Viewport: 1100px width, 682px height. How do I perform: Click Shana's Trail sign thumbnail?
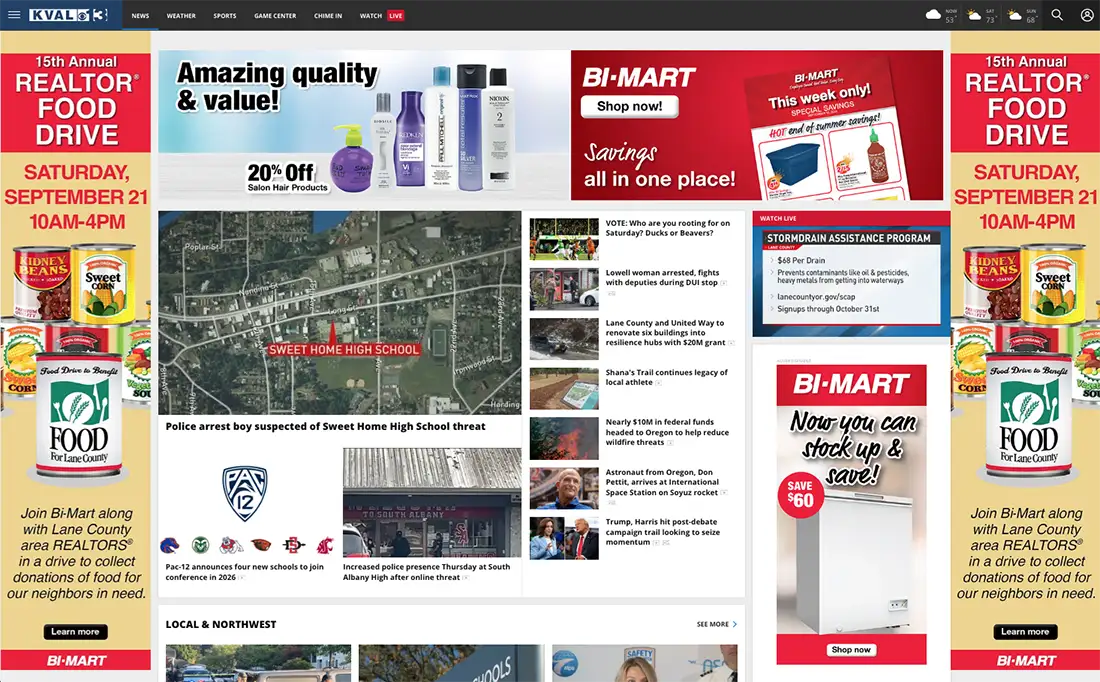pos(564,389)
